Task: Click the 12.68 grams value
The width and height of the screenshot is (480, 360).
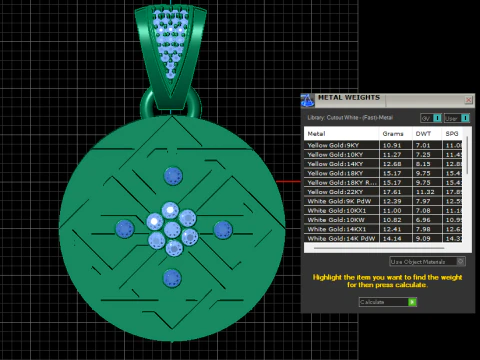Action: (x=392, y=164)
